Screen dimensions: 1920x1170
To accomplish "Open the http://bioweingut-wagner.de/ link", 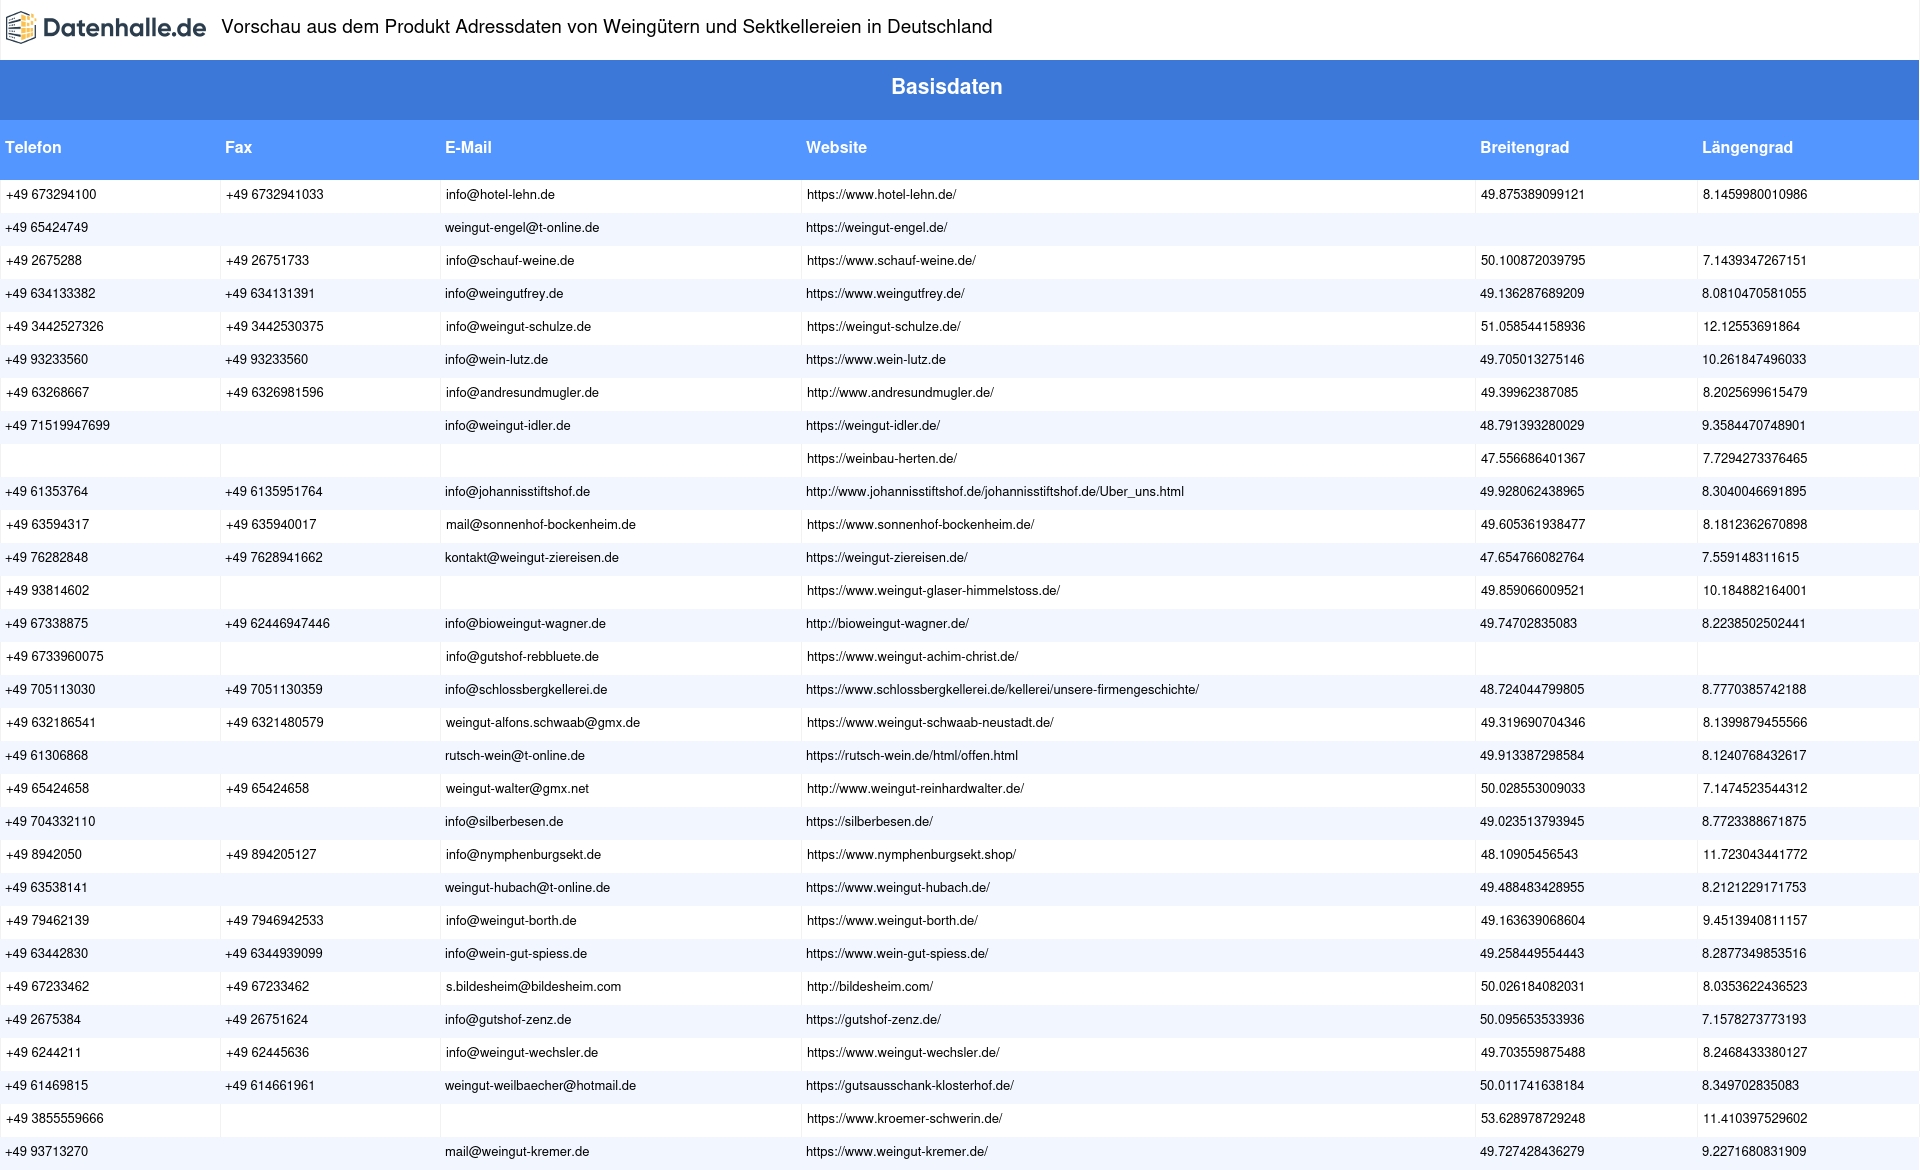I will (x=887, y=624).
